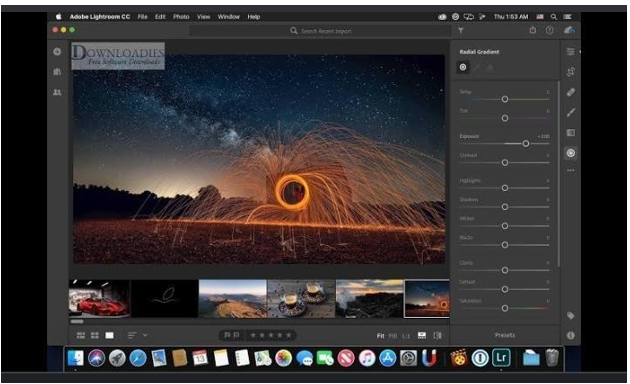
Task: Click the Temp slider handle
Action: [x=505, y=99]
